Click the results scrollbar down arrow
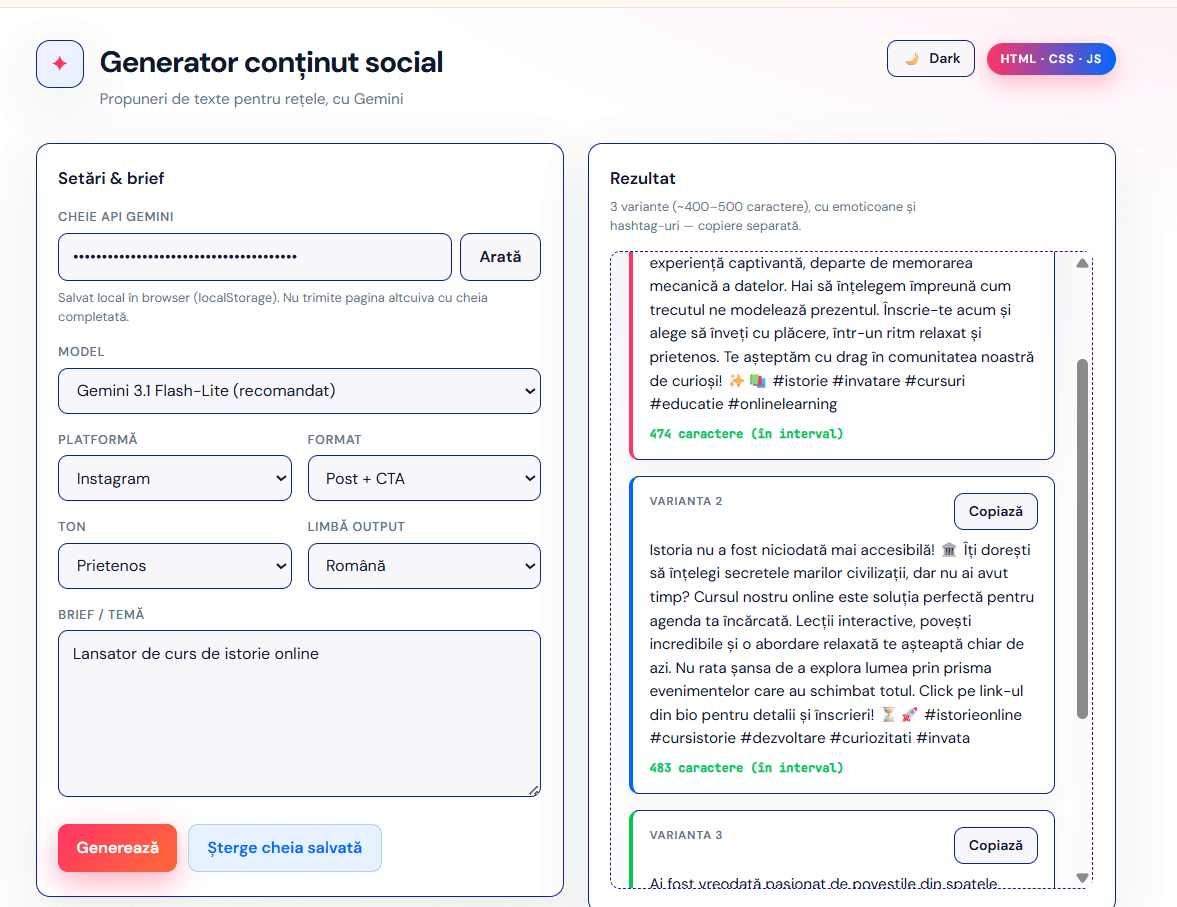 pos(1082,877)
